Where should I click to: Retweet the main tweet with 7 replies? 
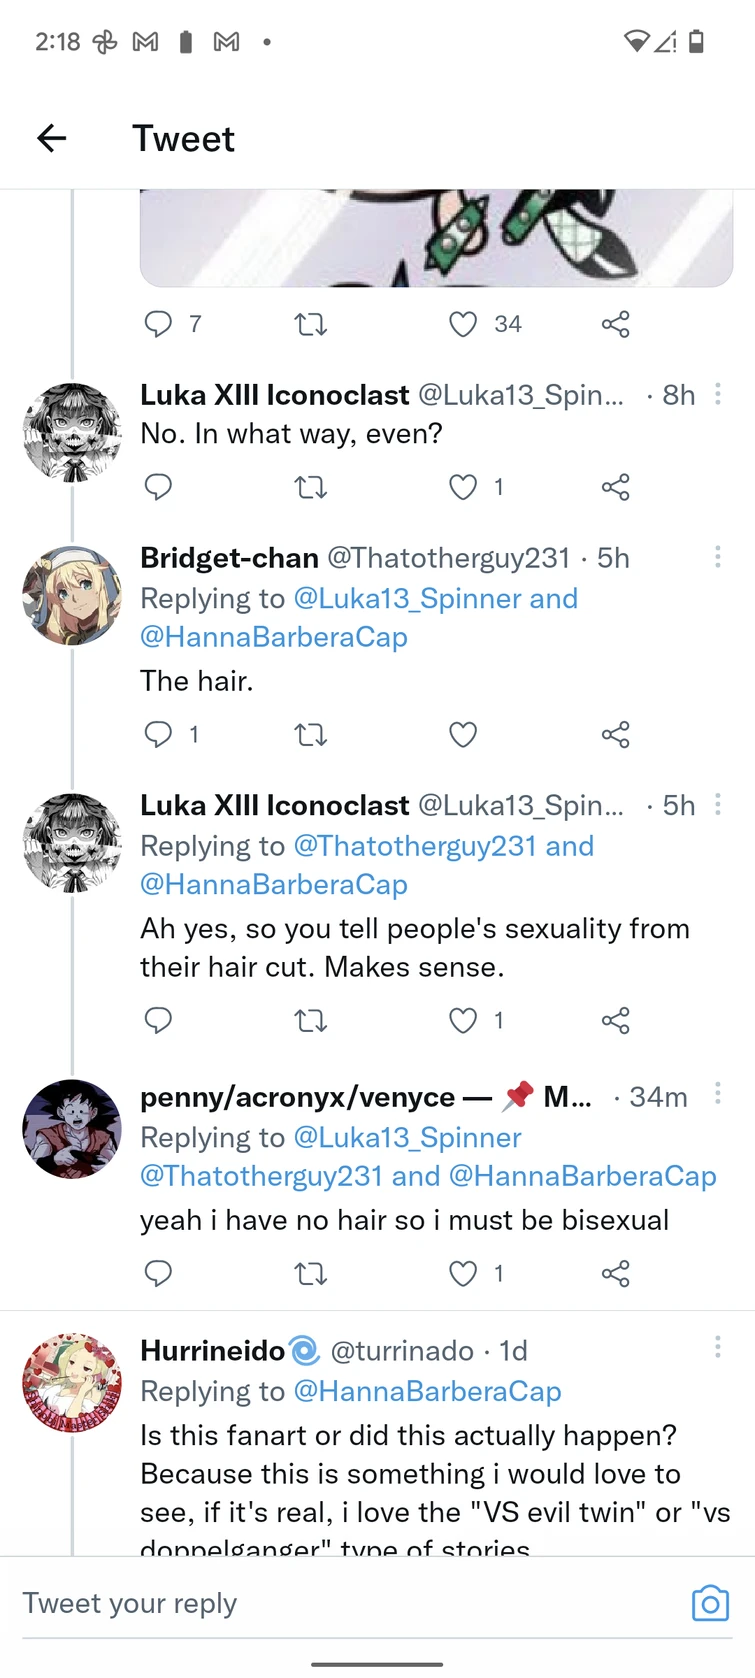(310, 324)
